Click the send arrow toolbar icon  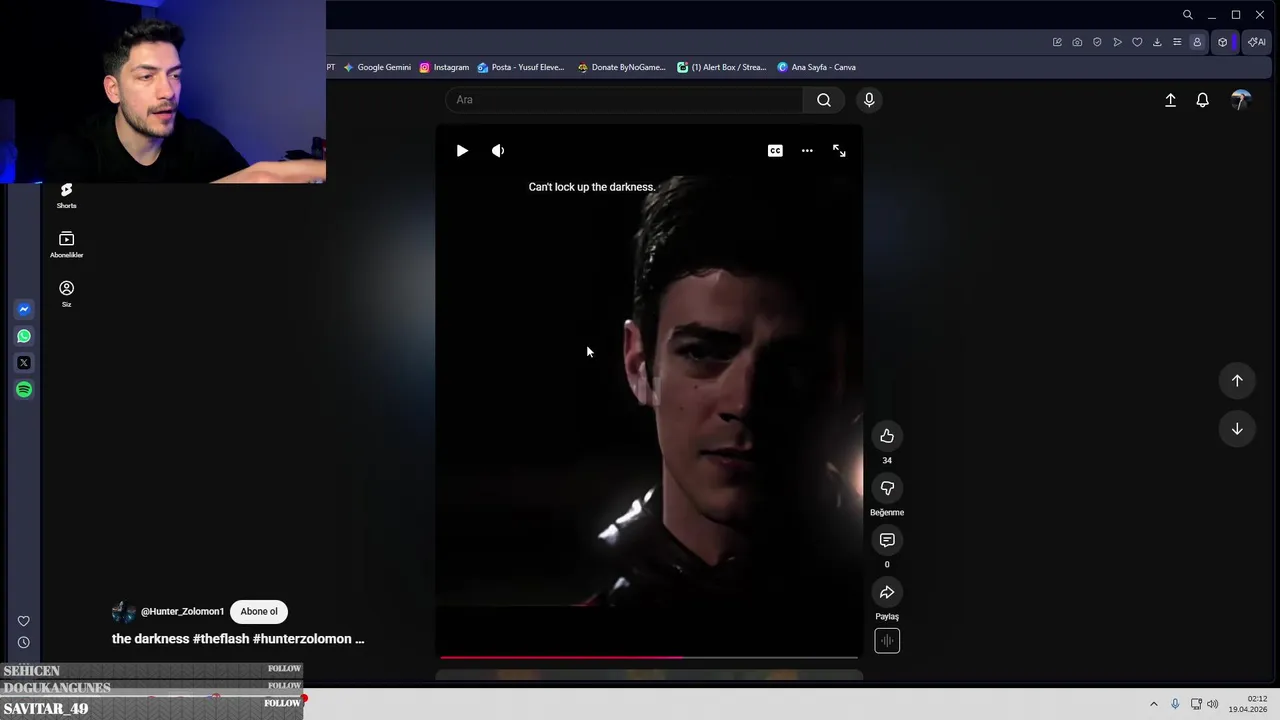coord(1117,42)
